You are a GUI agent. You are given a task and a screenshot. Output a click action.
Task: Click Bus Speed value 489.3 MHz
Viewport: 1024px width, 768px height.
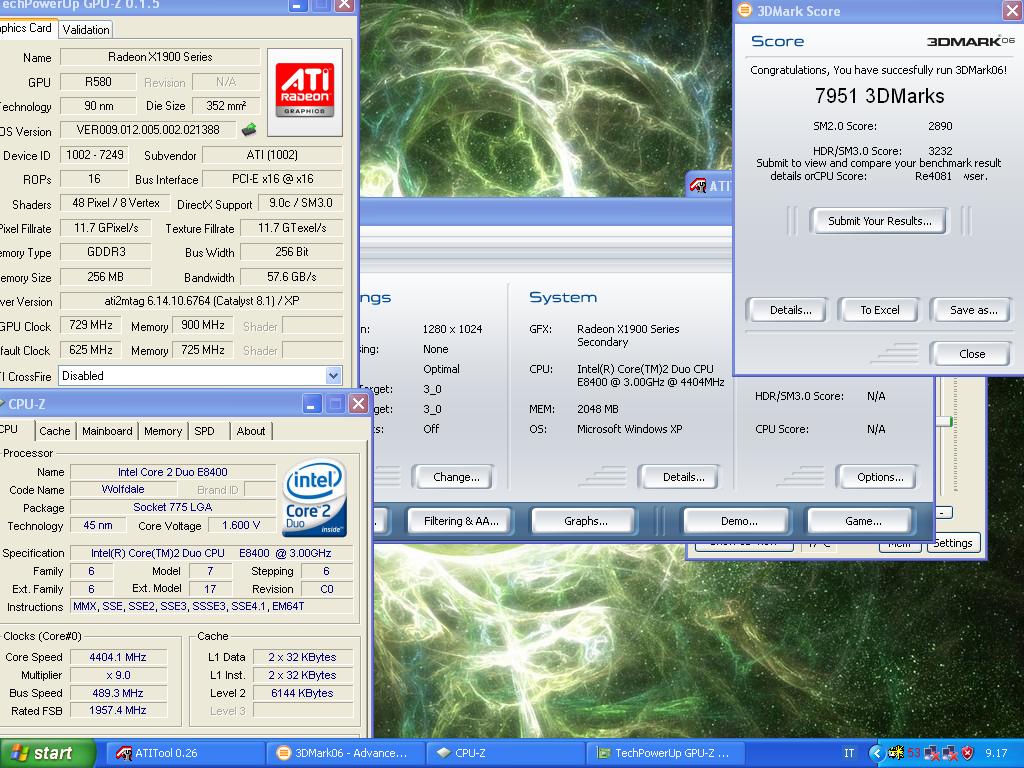tap(118, 693)
